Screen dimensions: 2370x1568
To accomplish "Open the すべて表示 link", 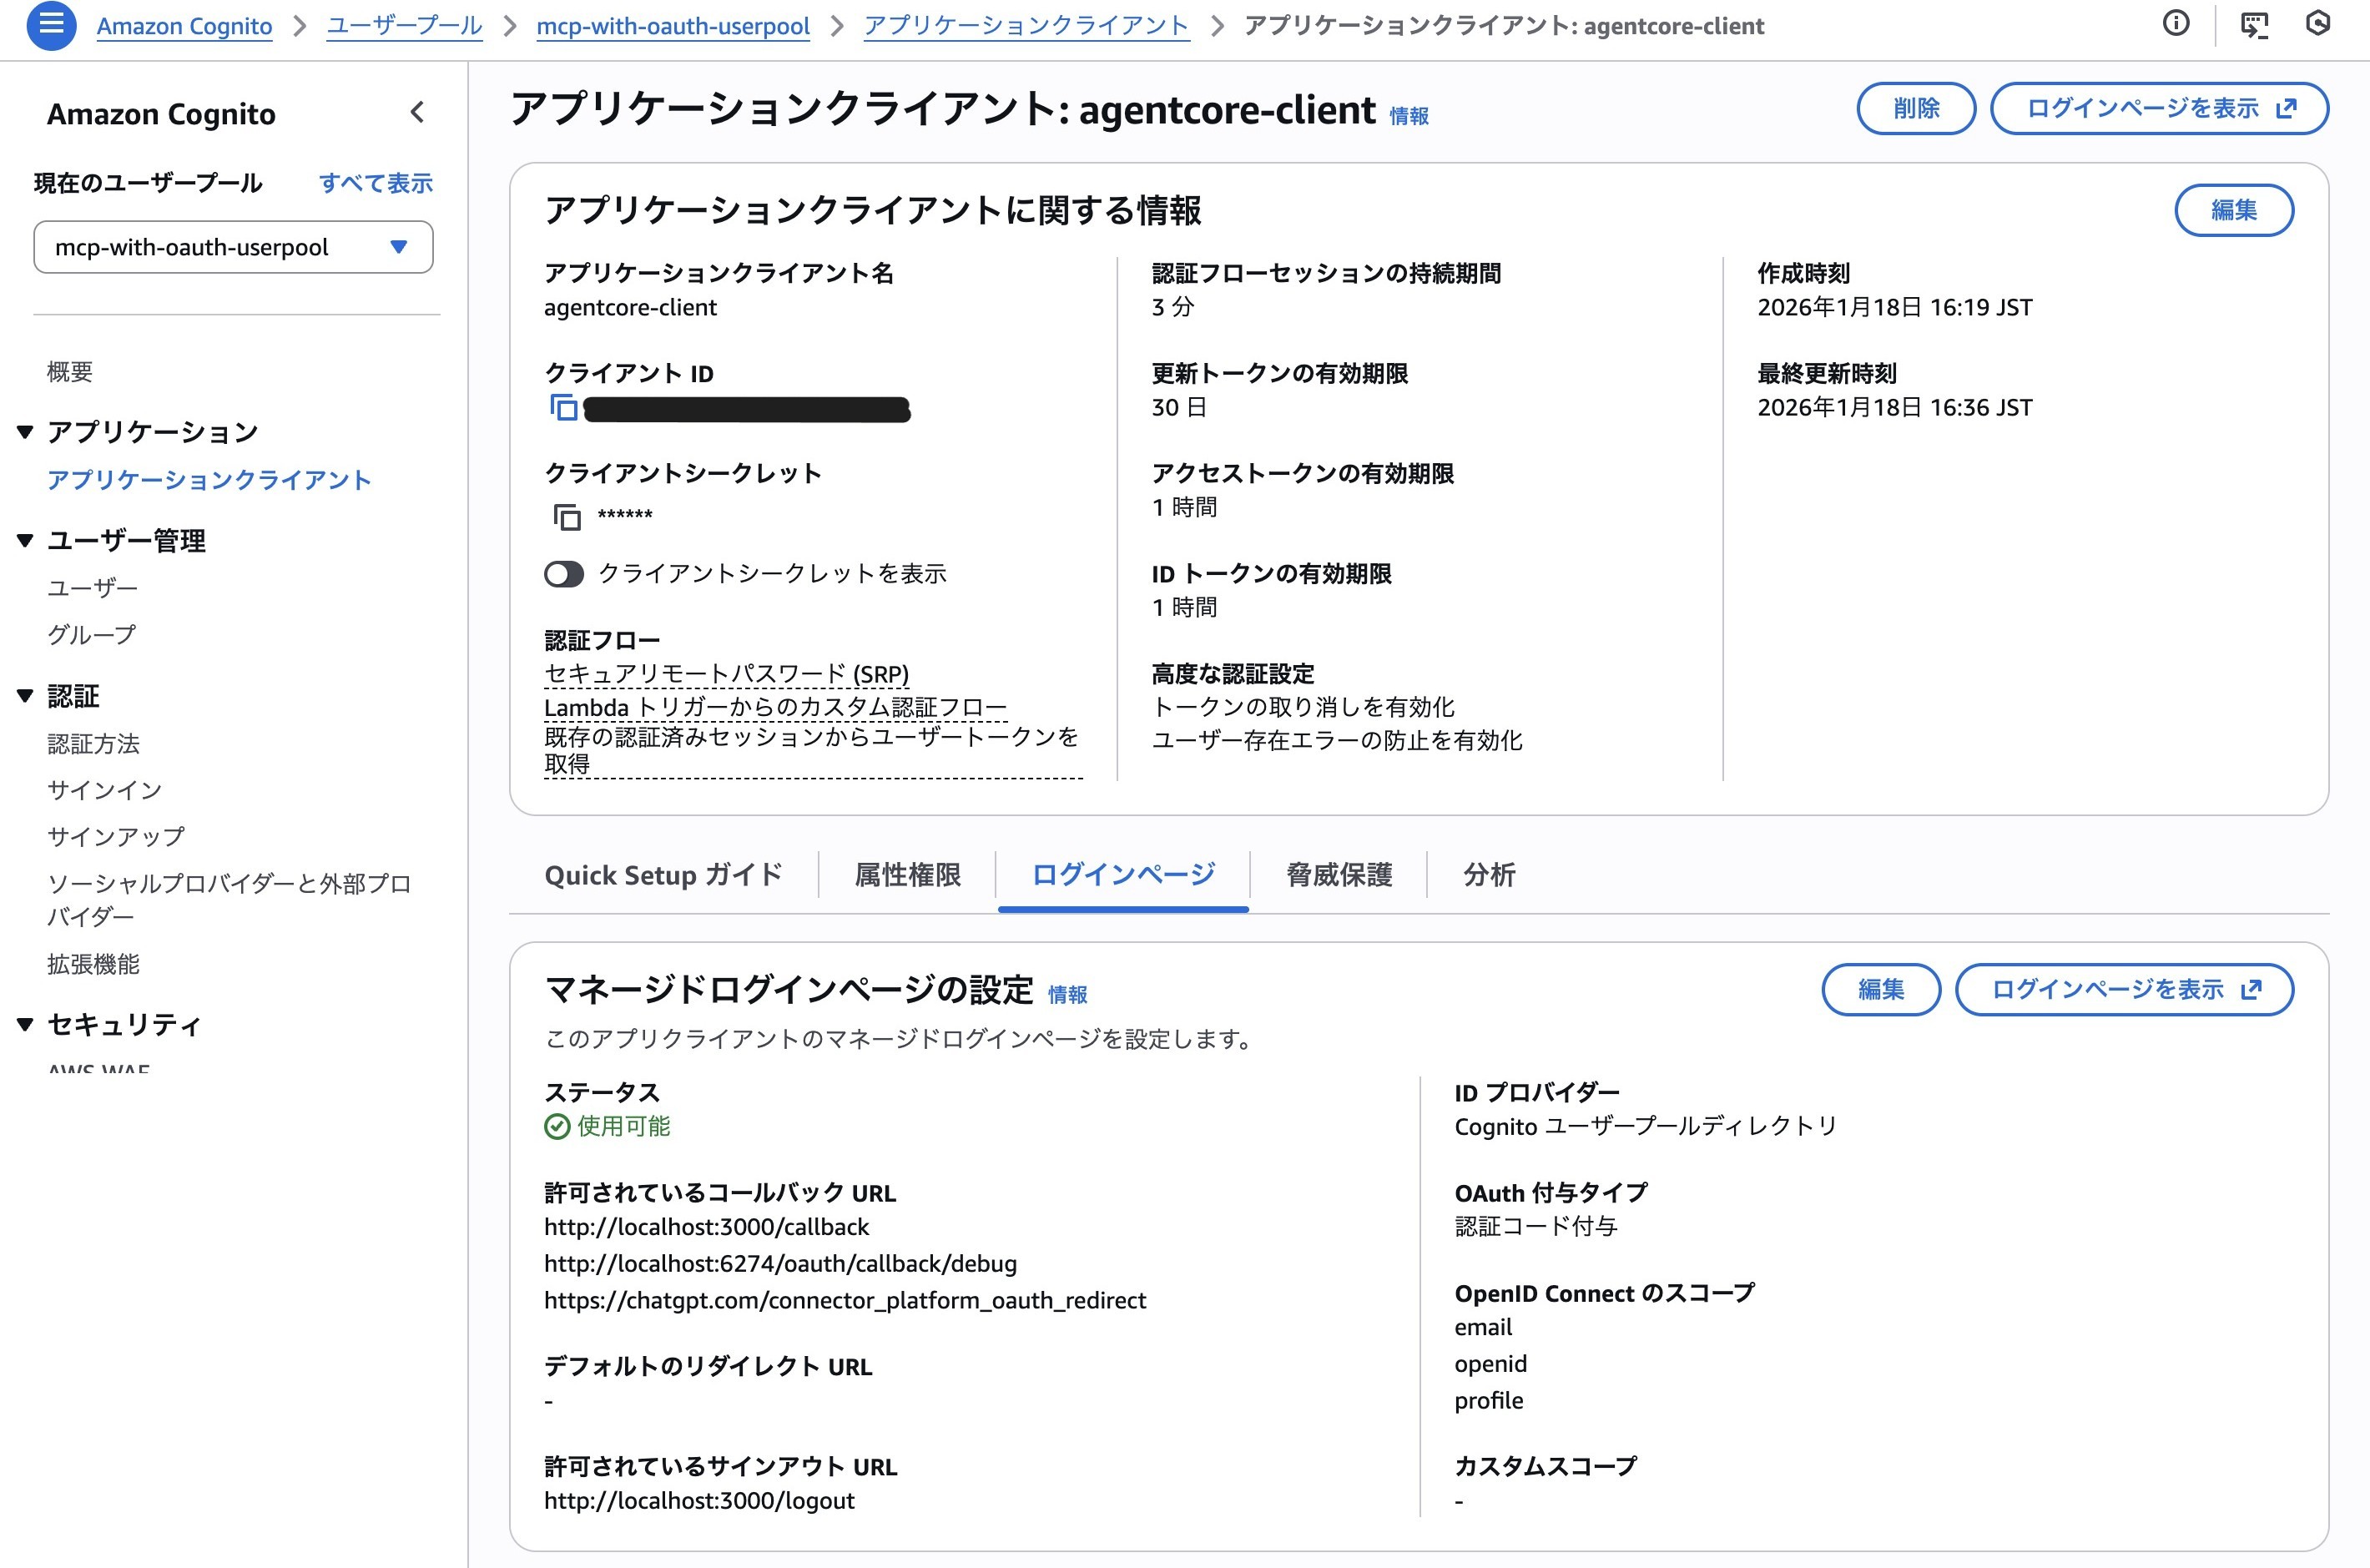I will [375, 183].
